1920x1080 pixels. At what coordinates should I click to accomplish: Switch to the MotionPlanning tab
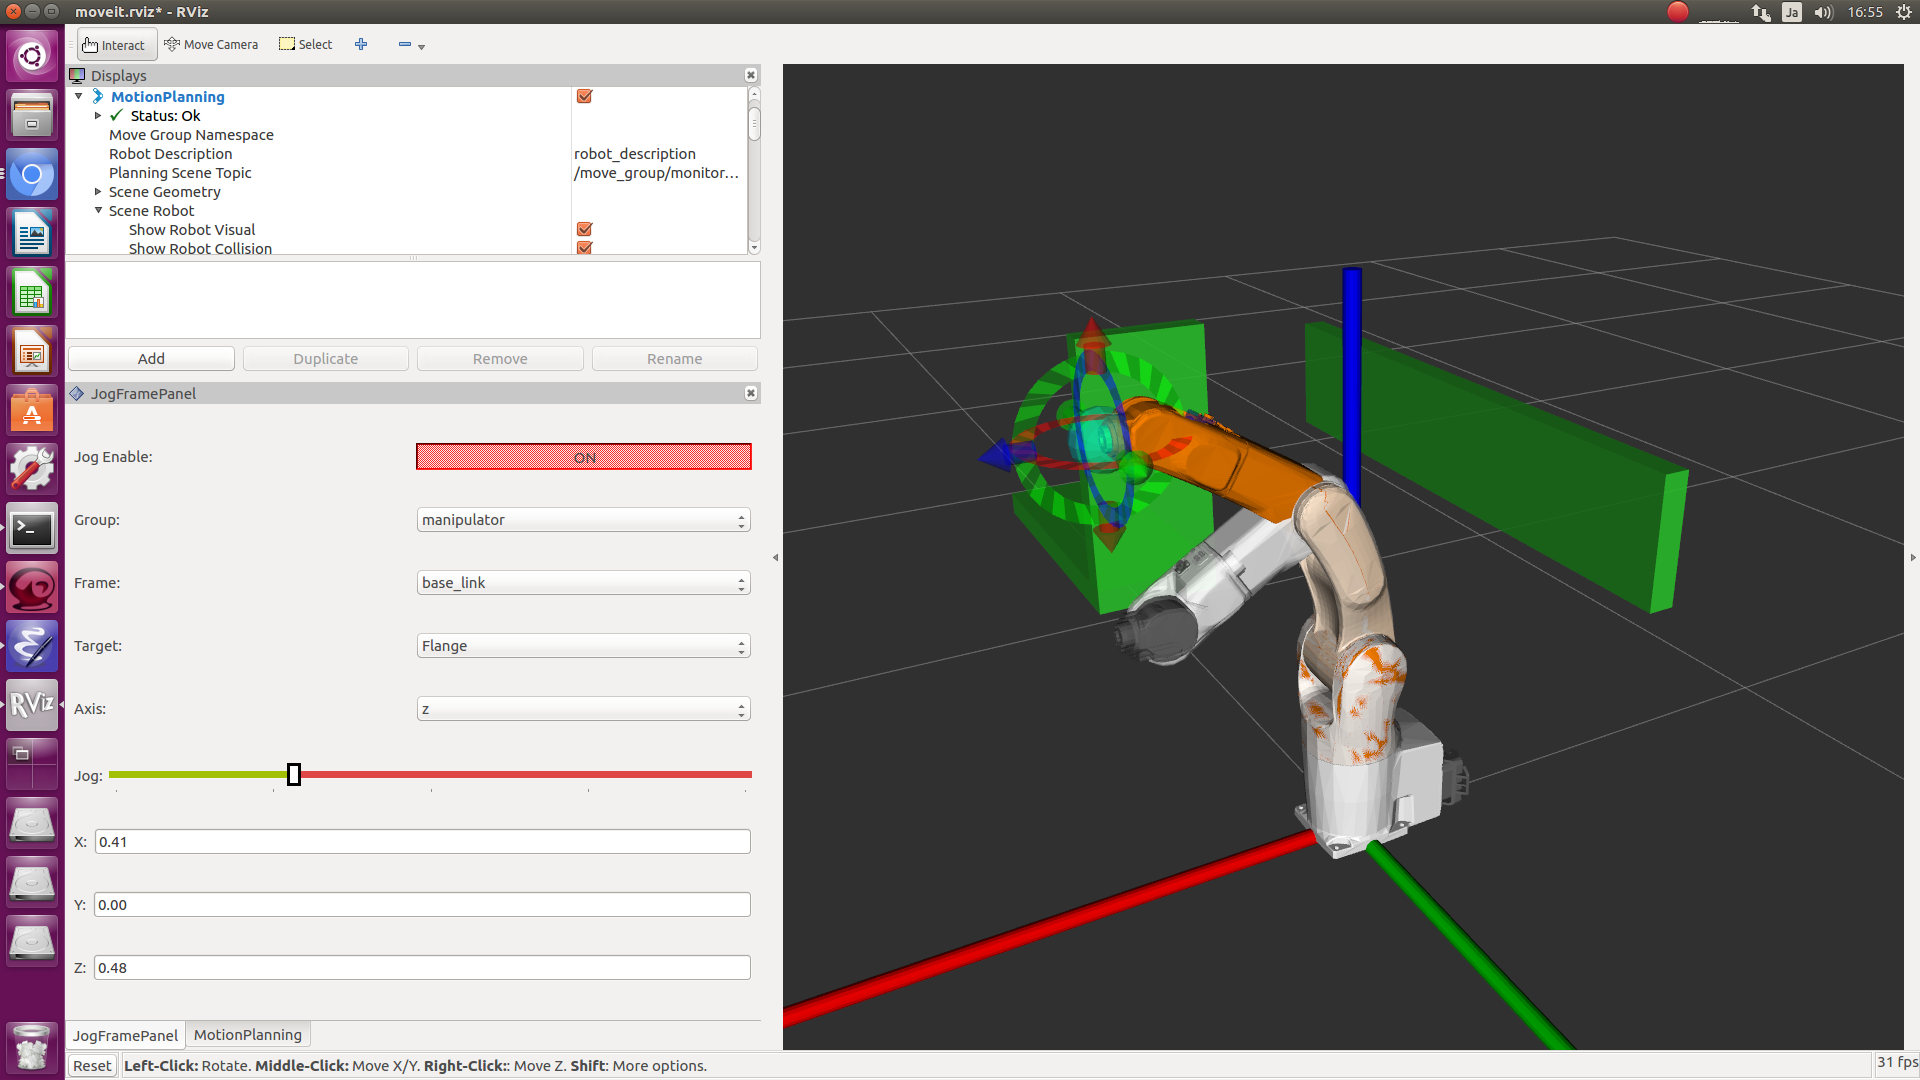point(247,1034)
